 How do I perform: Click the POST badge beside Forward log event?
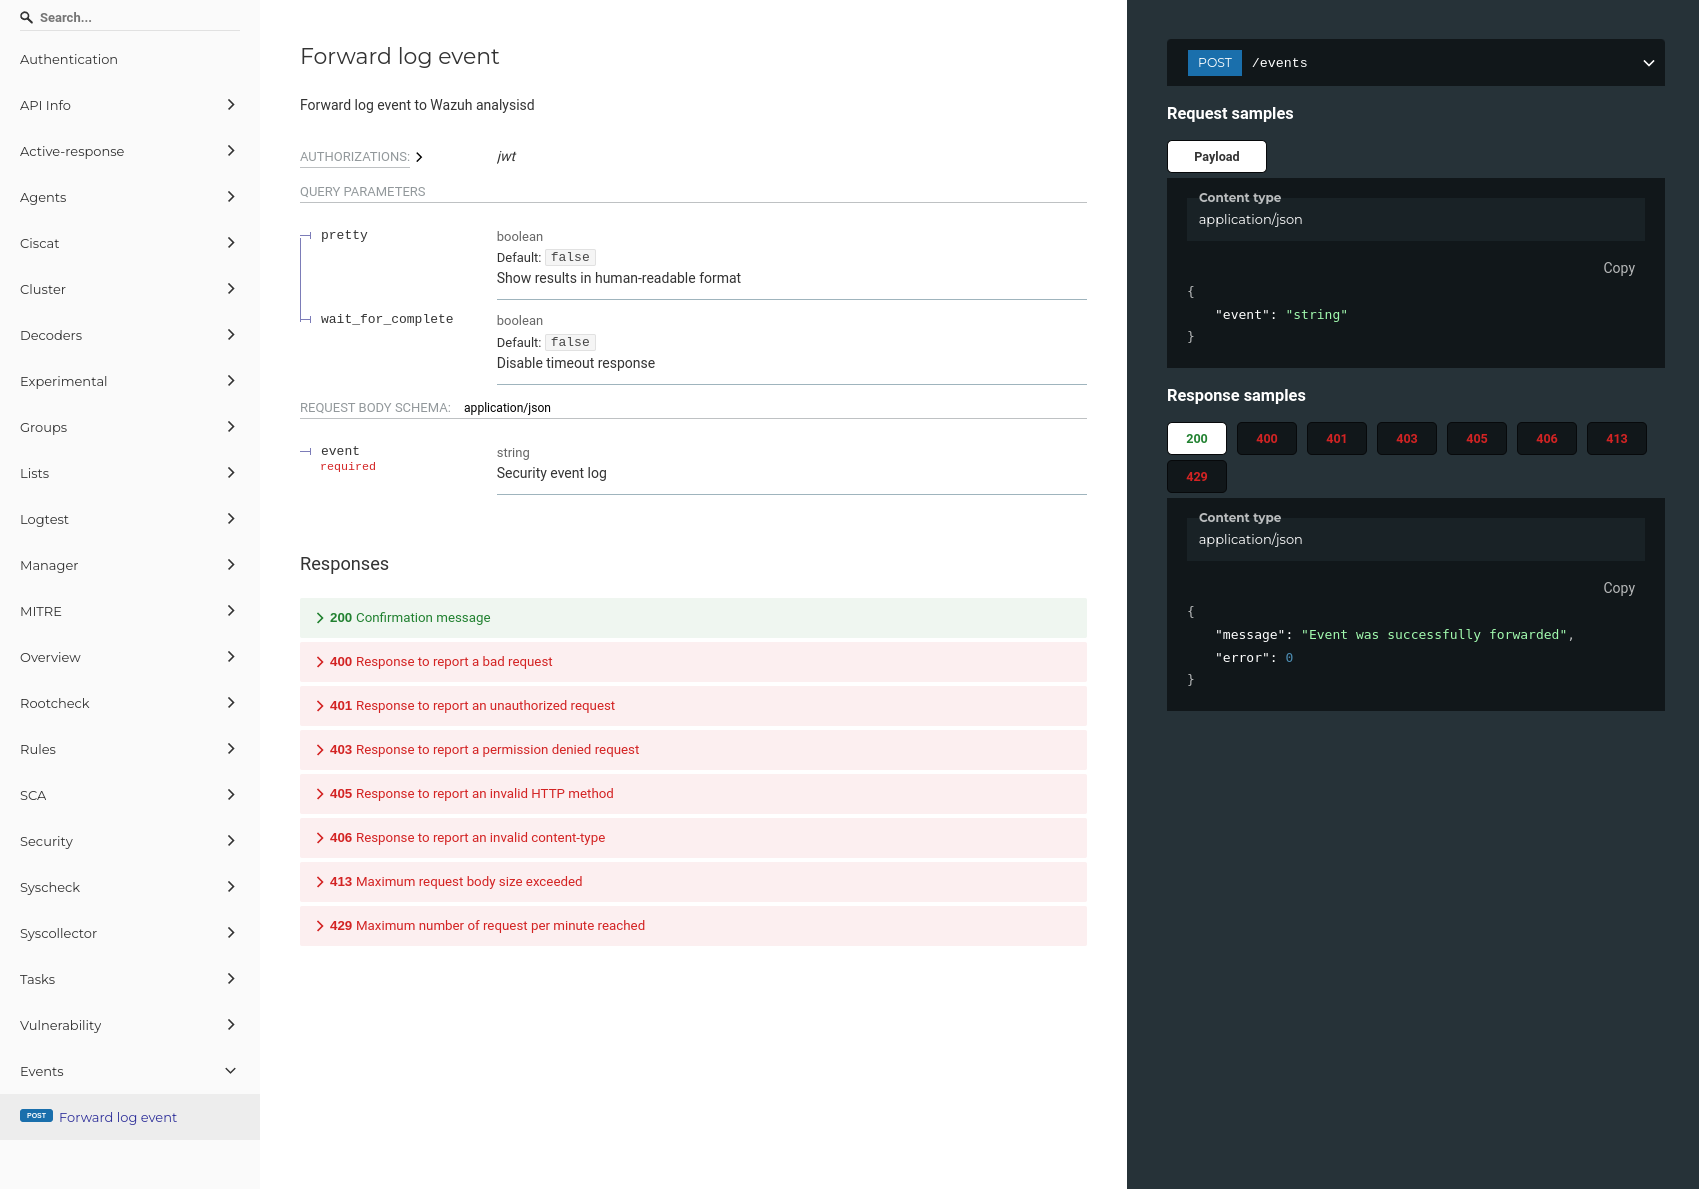pos(36,1115)
